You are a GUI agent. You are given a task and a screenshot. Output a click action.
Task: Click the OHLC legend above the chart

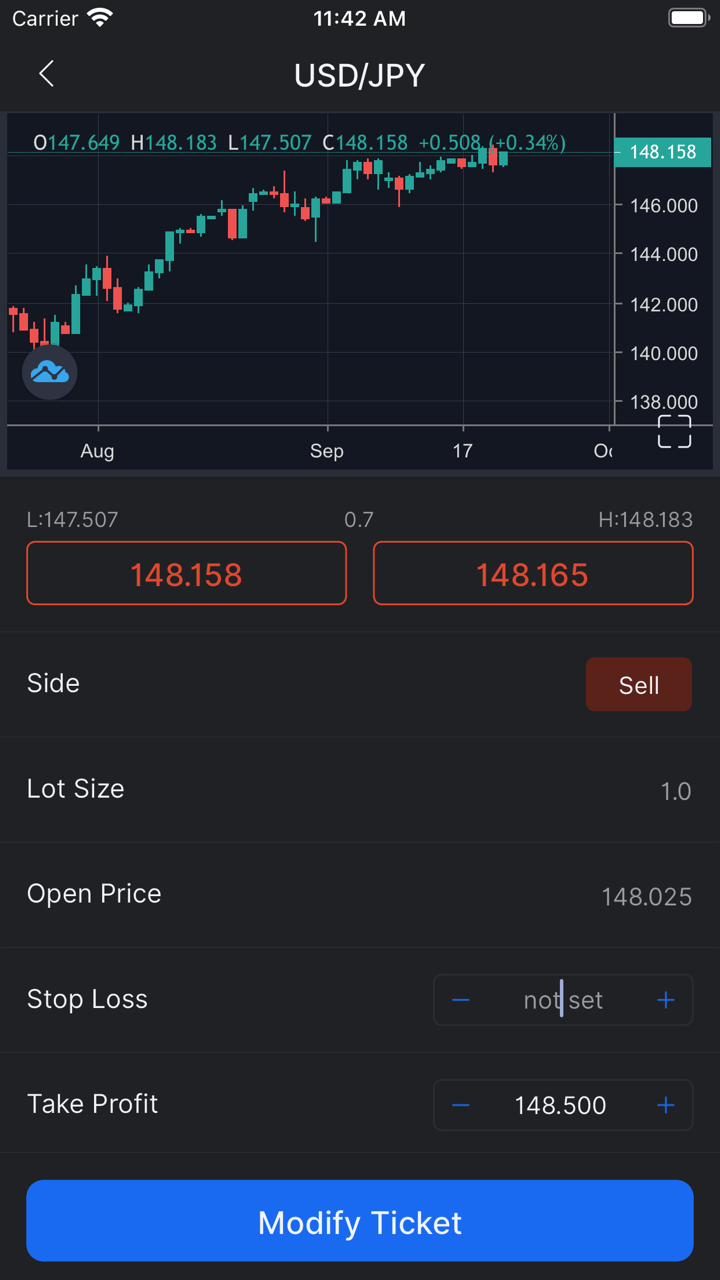click(x=300, y=143)
